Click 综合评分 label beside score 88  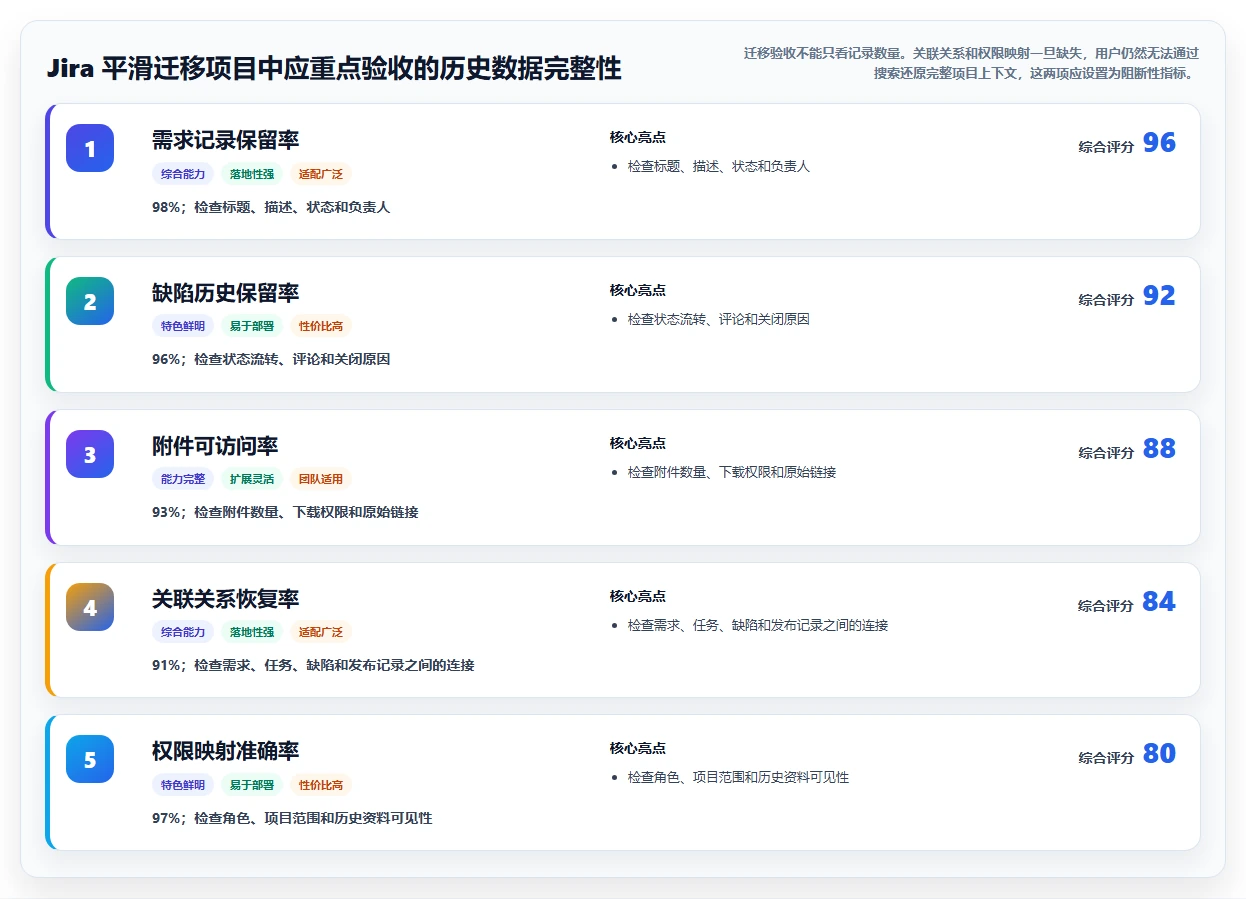pos(1106,453)
